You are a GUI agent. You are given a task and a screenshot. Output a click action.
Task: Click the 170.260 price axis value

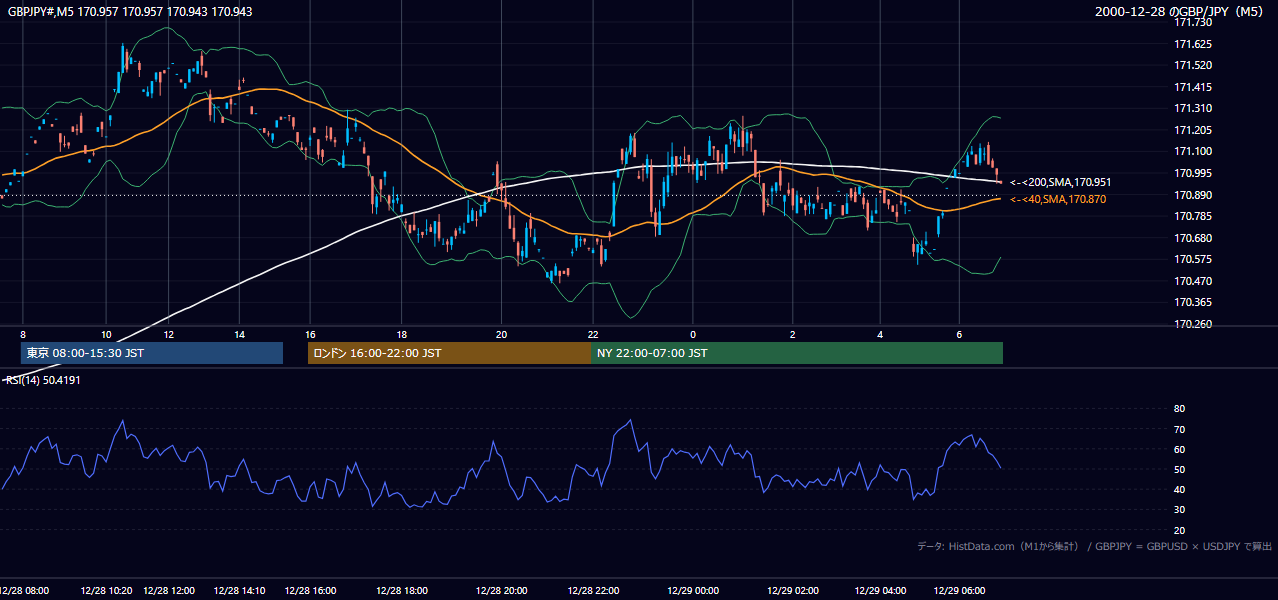coord(1192,324)
